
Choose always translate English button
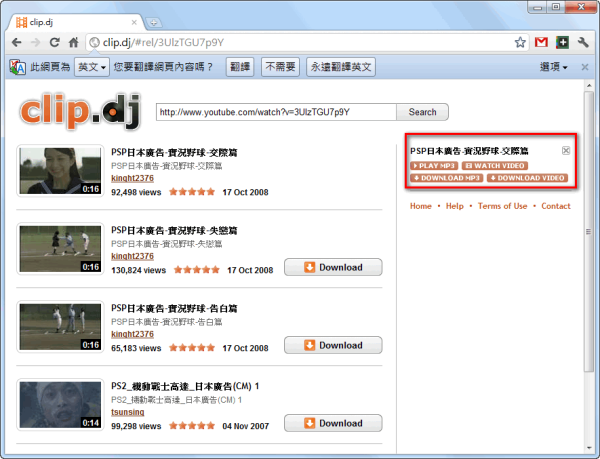tap(341, 67)
